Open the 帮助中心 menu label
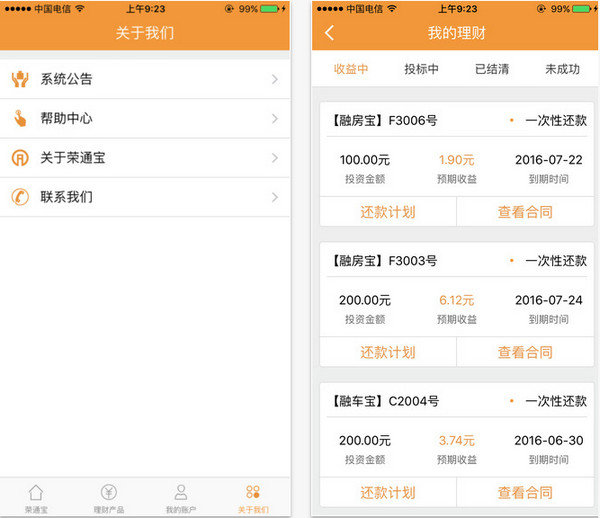This screenshot has height=518, width=600. [67, 118]
